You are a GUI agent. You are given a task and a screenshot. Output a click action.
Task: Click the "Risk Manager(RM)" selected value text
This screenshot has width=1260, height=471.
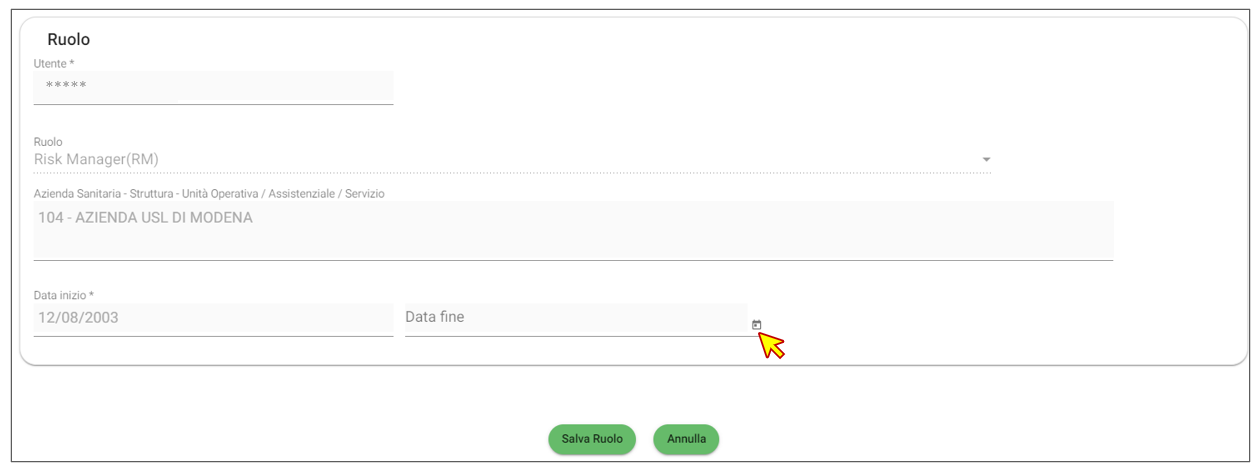coord(96,159)
